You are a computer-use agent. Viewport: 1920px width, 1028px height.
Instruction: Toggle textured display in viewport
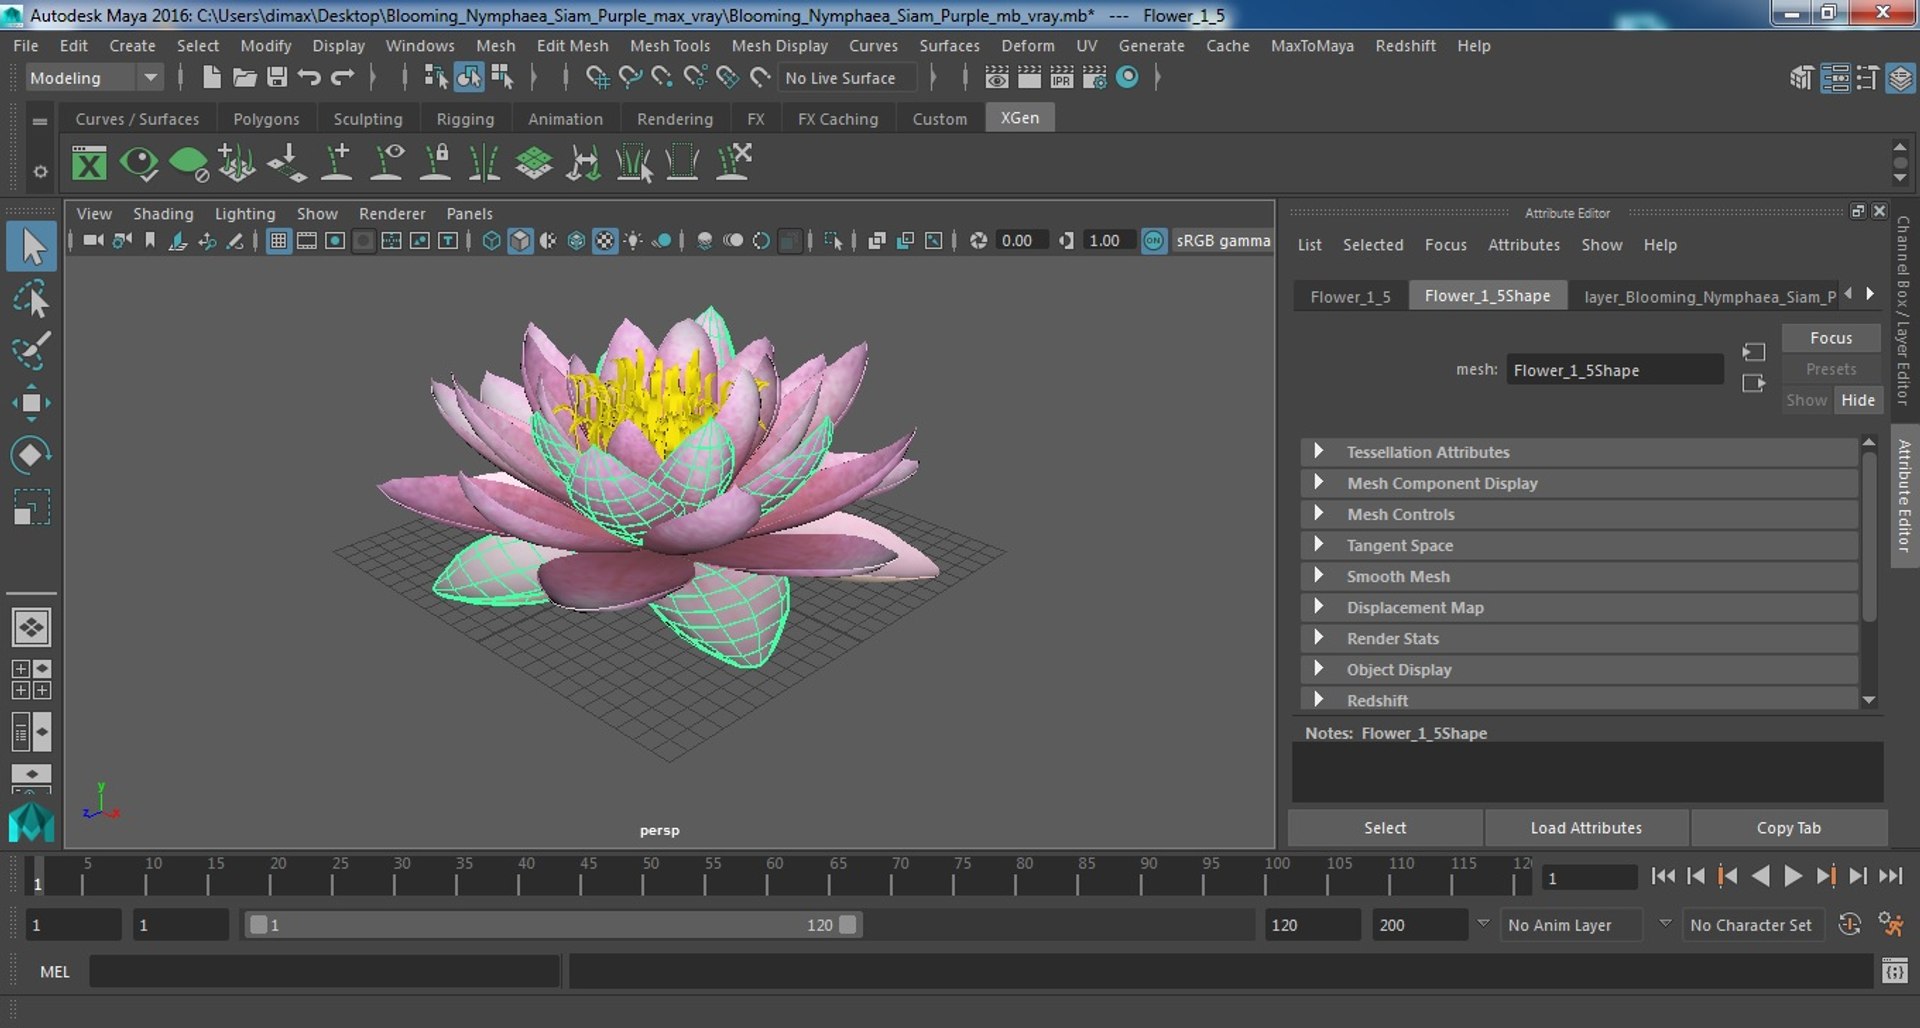click(605, 240)
